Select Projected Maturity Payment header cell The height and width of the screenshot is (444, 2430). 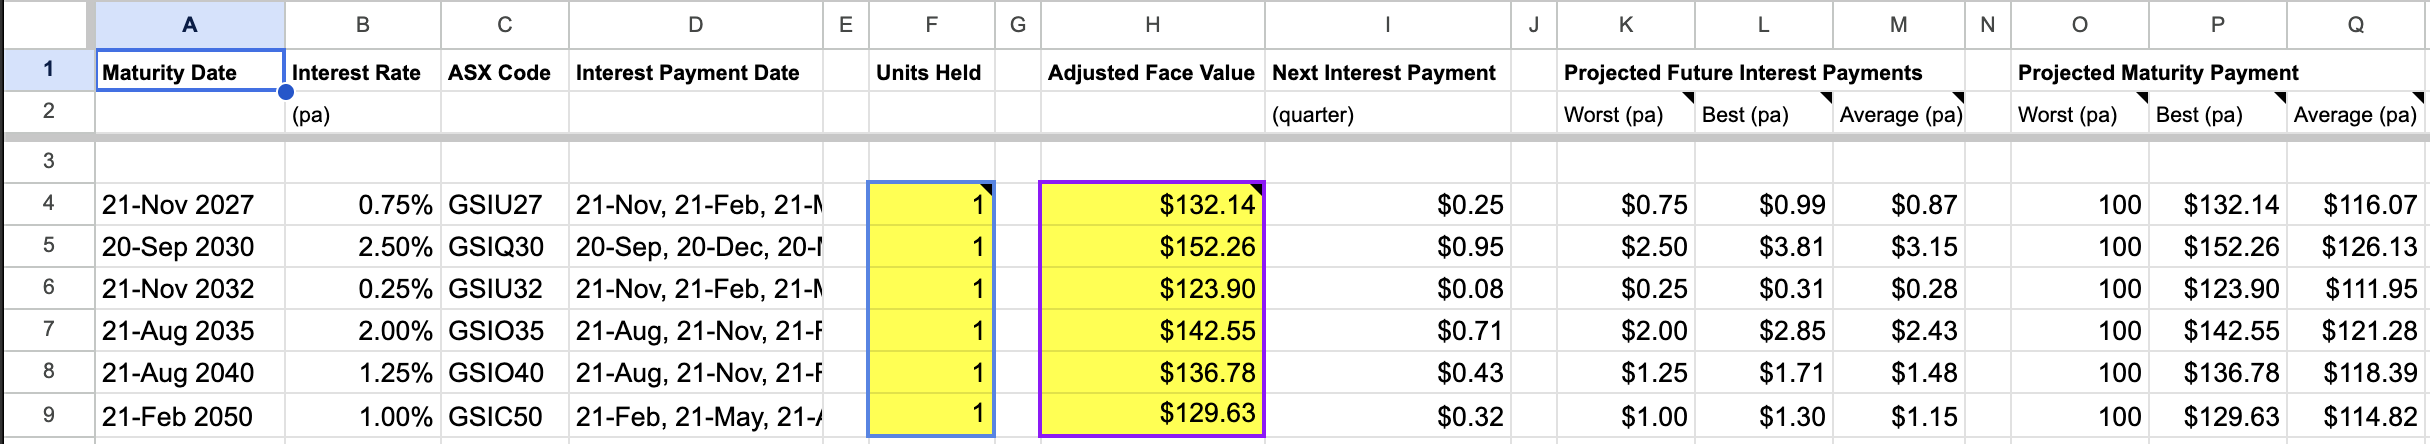[x=2158, y=72]
